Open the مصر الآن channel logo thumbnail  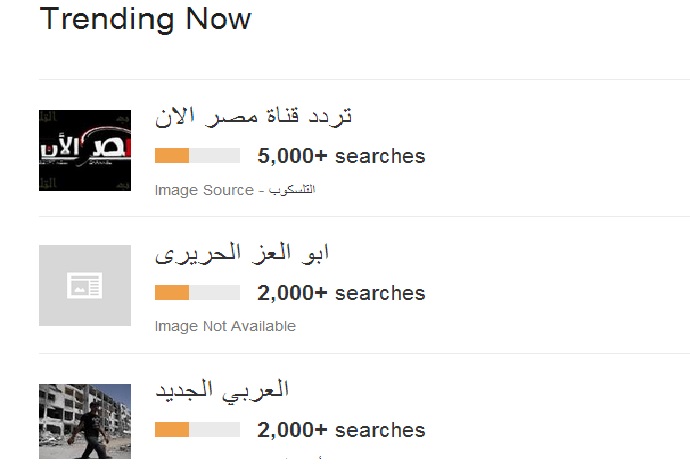pos(85,150)
